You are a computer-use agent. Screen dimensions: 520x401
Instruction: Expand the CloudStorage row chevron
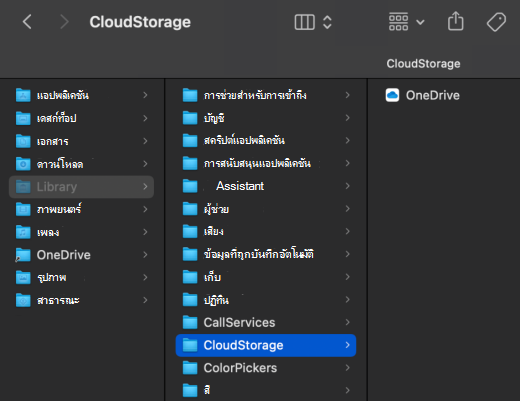pyautogui.click(x=348, y=345)
